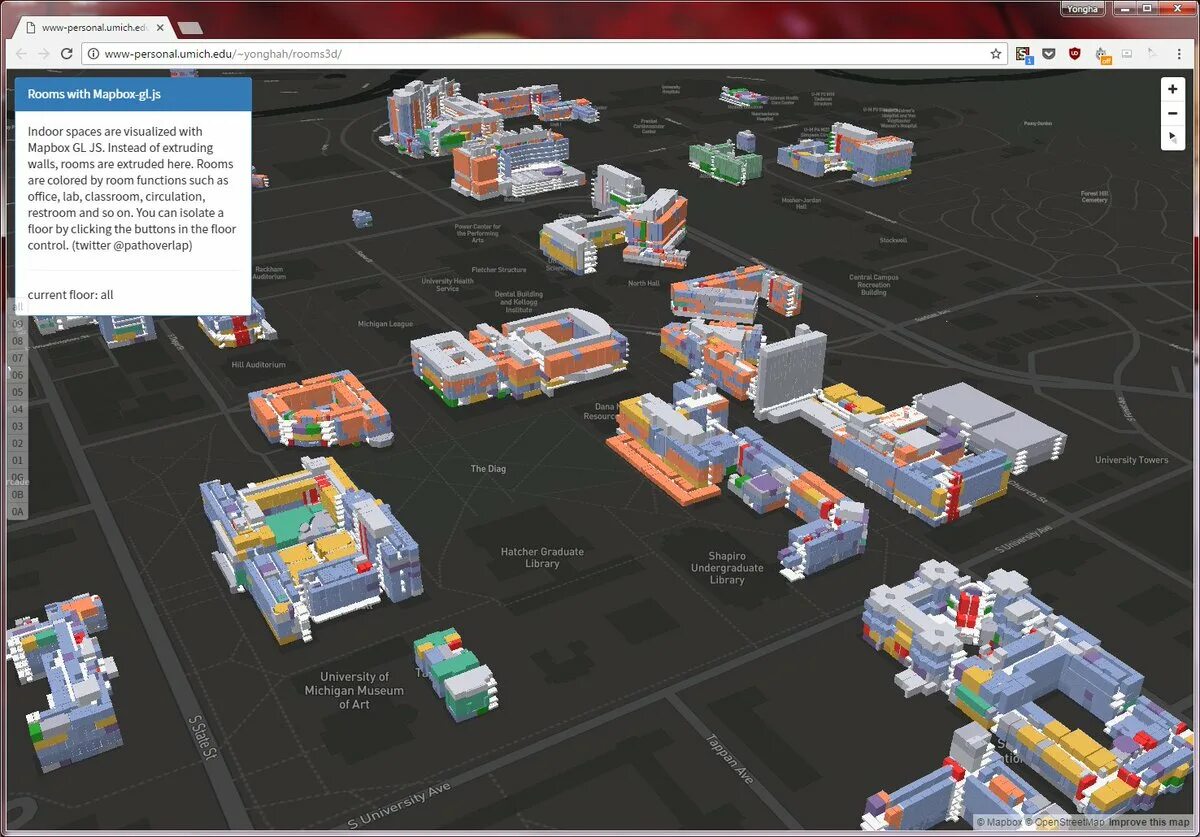Open the Pocket extension icon
This screenshot has width=1200, height=837.
[1049, 54]
